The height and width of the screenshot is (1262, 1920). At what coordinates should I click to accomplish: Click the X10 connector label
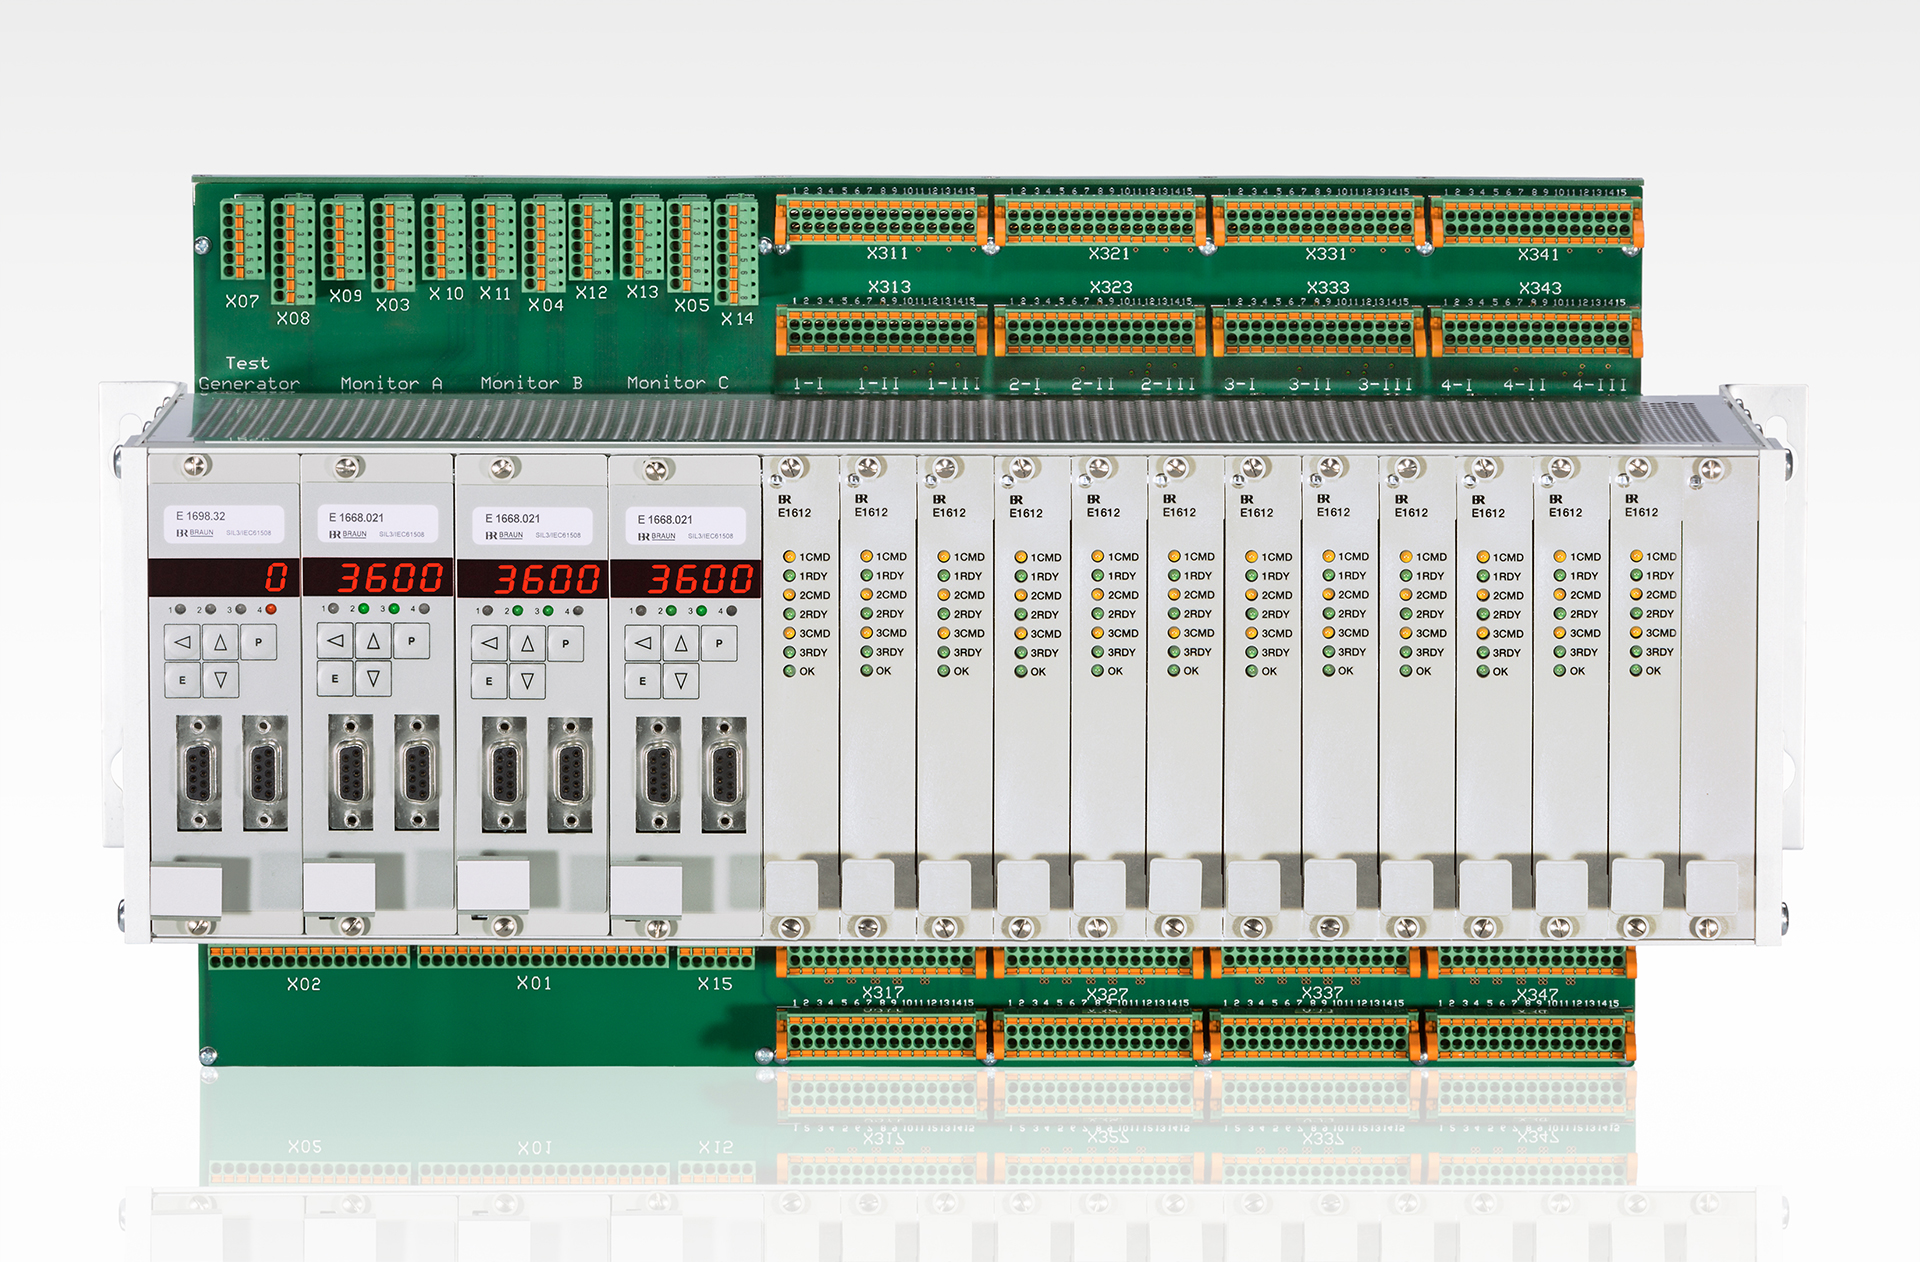[x=446, y=294]
